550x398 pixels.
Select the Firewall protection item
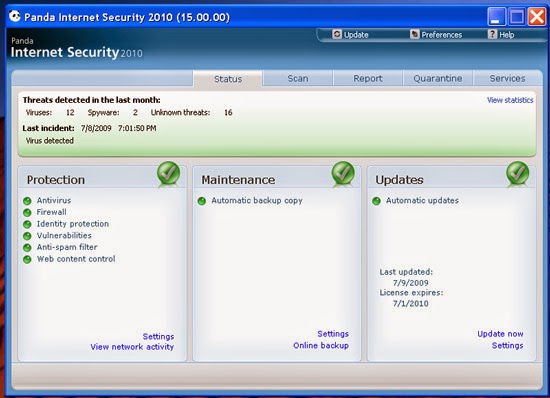[x=51, y=212]
